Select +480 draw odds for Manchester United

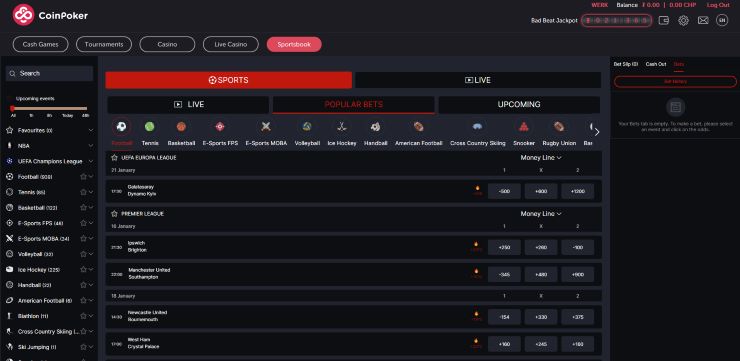(x=541, y=274)
